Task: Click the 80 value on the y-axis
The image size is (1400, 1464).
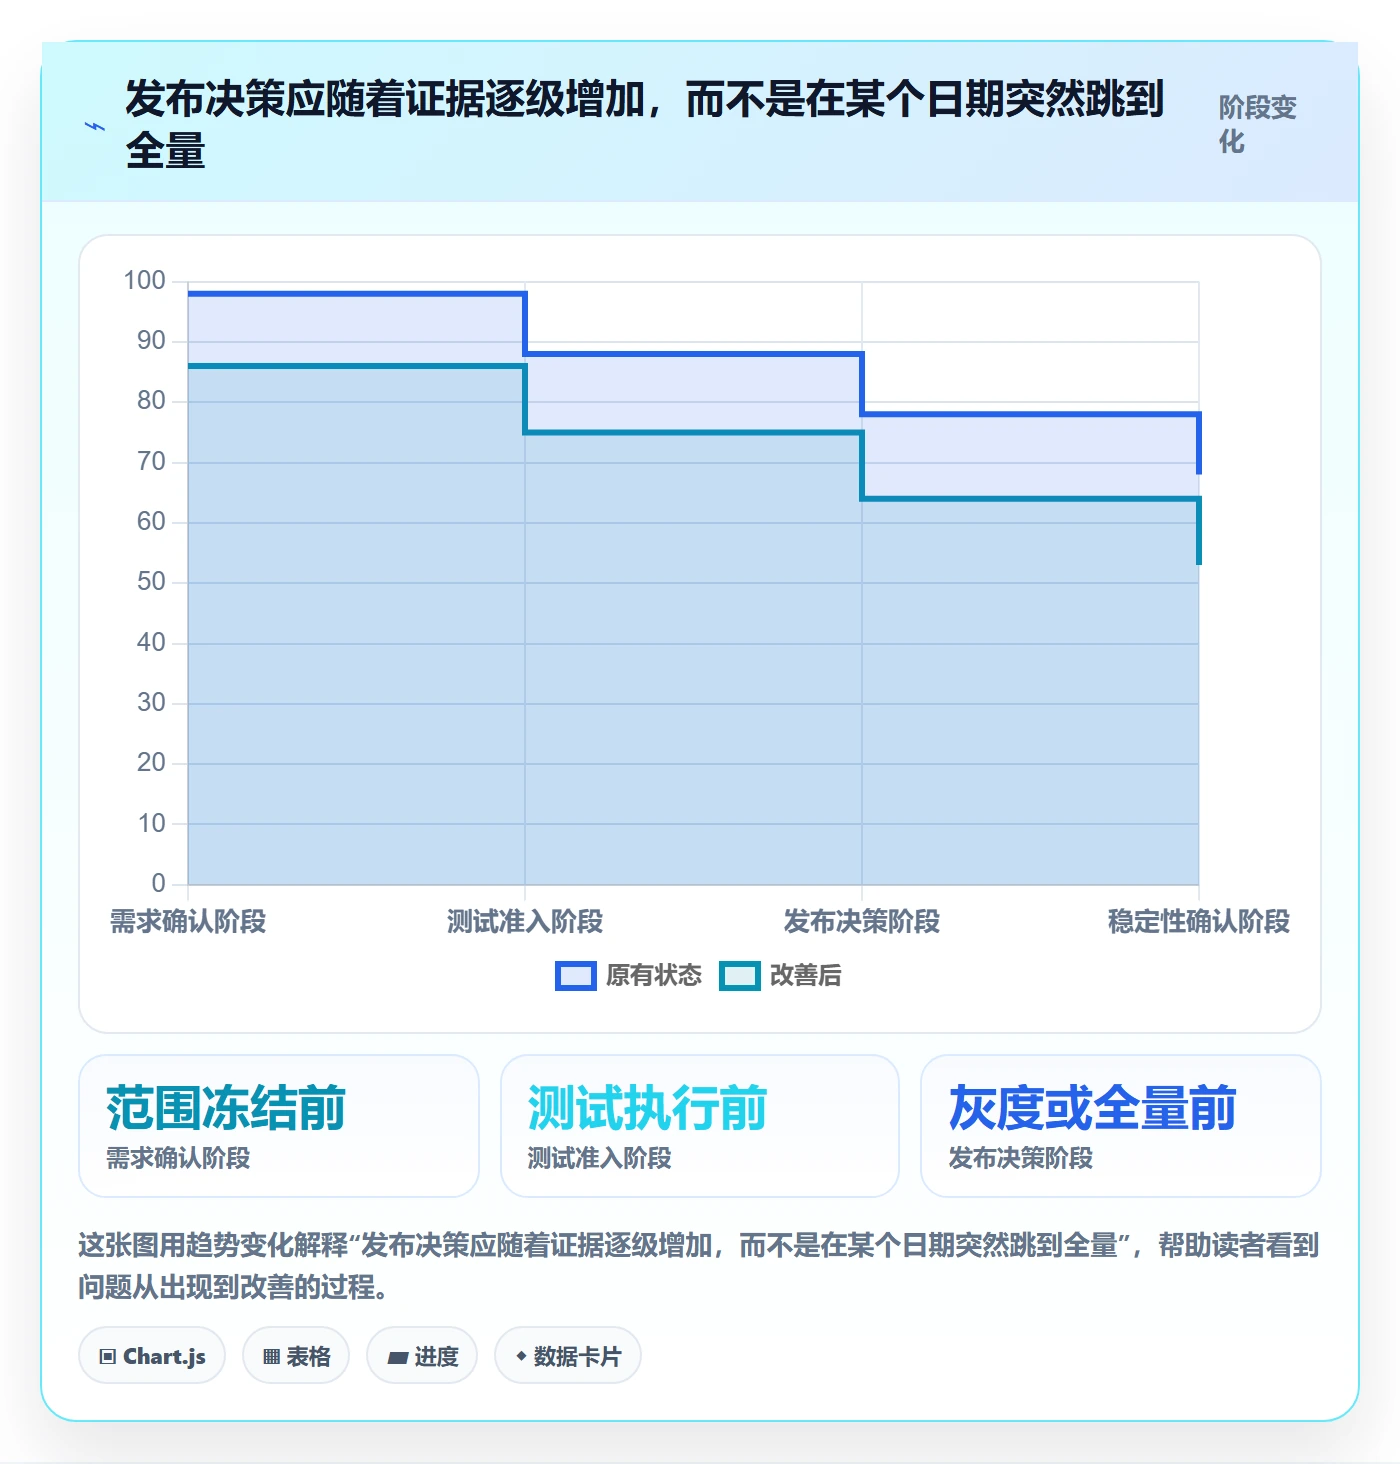Action: click(x=151, y=401)
